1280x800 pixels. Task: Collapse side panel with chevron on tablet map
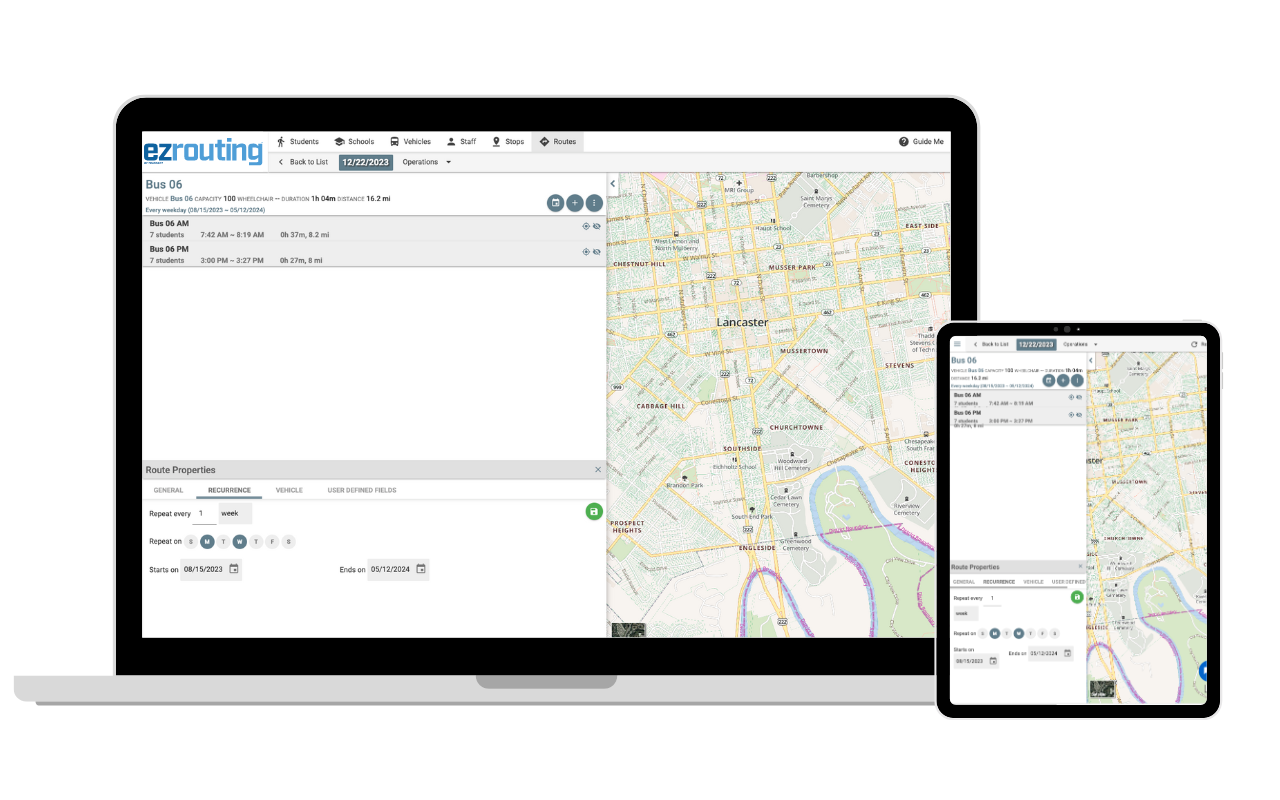[1091, 360]
